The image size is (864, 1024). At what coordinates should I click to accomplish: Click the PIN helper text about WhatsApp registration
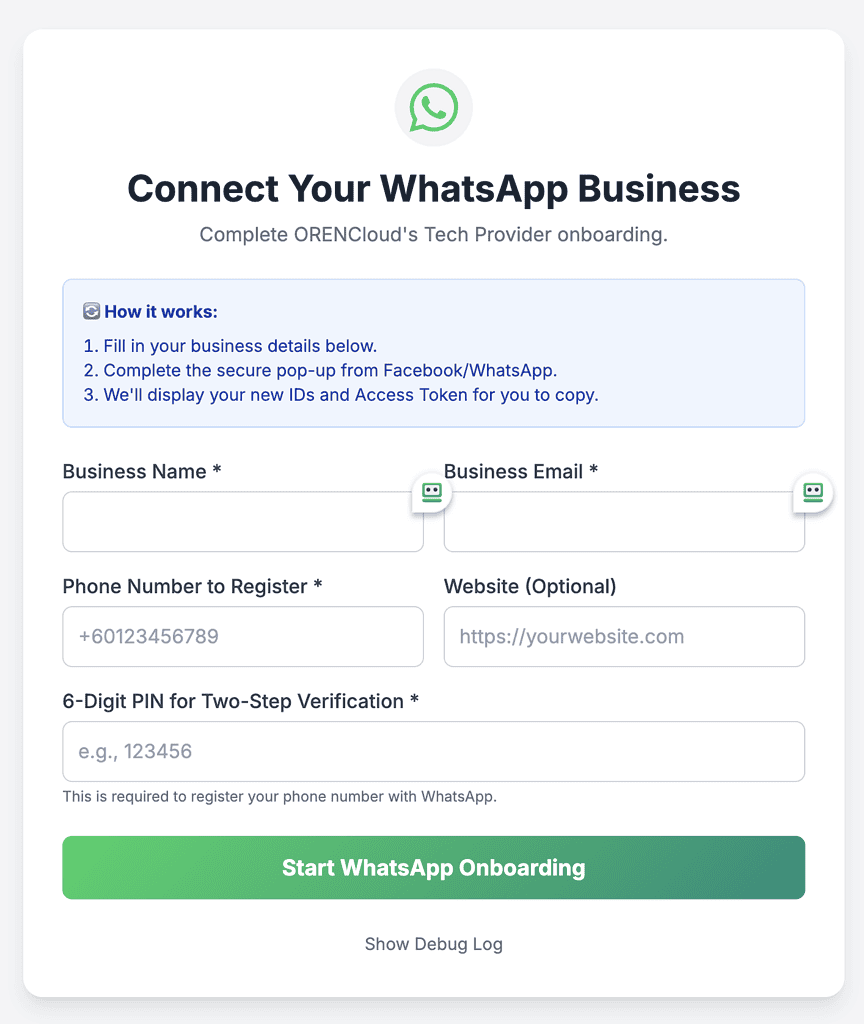point(280,797)
